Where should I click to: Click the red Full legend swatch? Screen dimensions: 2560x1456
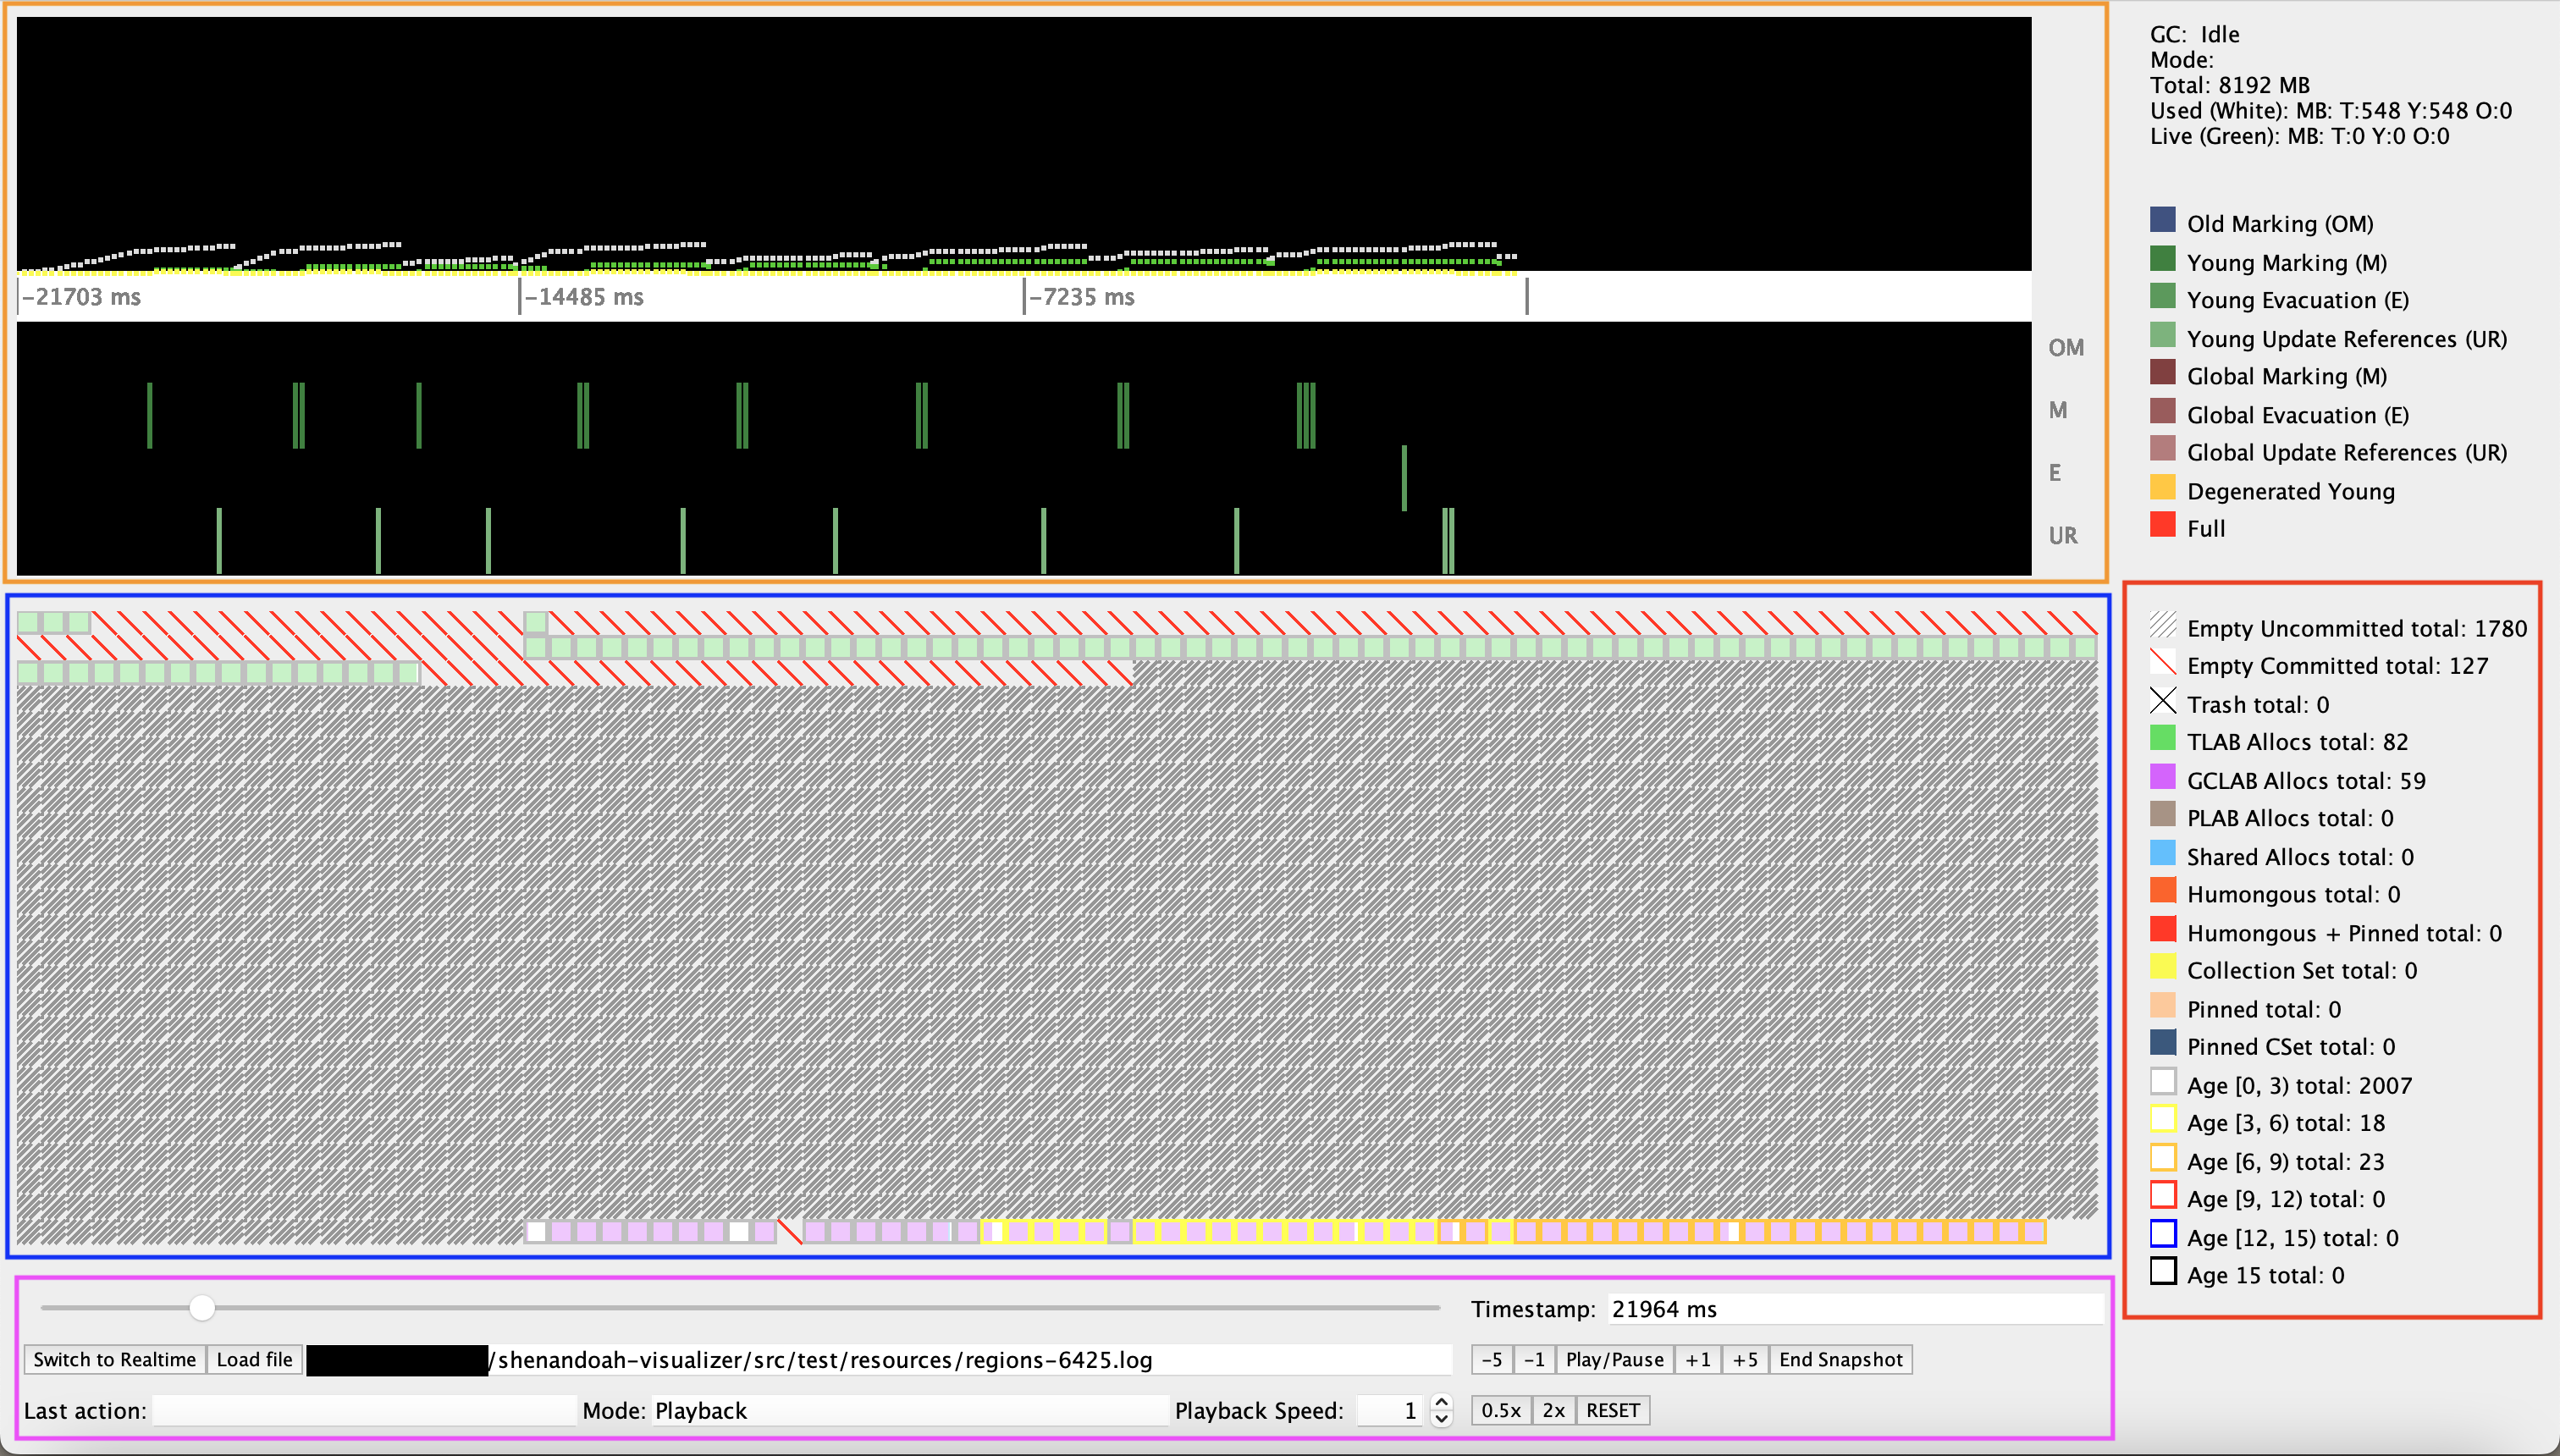click(2162, 525)
